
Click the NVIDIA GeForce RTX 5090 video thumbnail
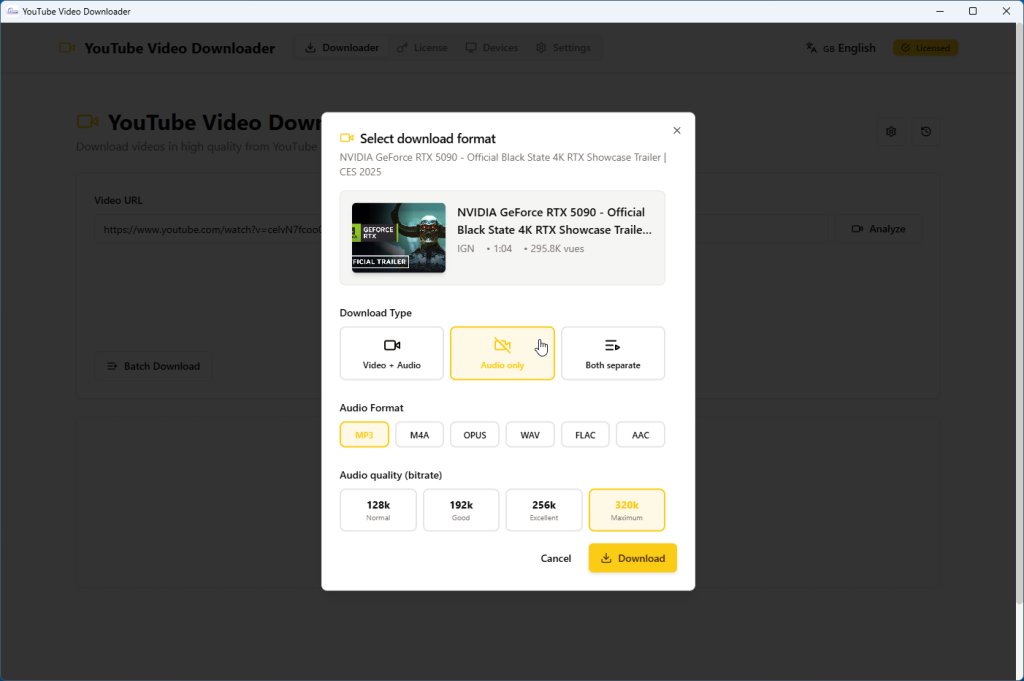[x=398, y=238]
